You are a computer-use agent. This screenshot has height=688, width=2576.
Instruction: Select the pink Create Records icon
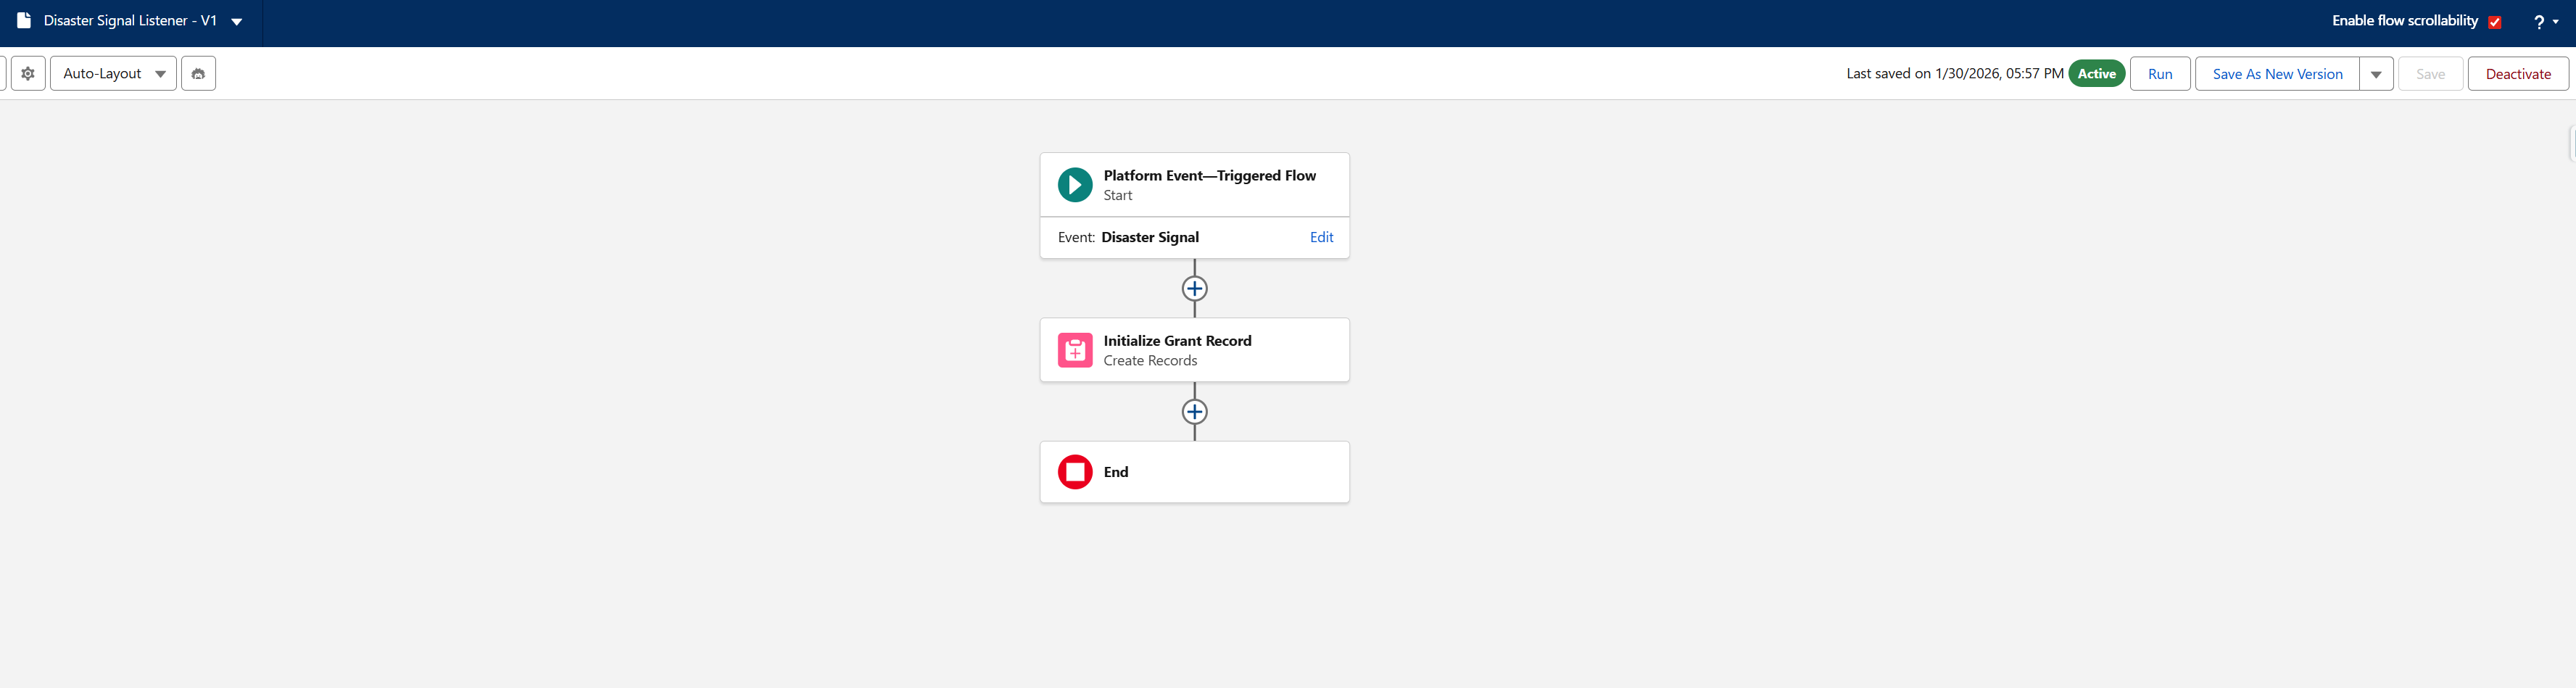point(1075,350)
